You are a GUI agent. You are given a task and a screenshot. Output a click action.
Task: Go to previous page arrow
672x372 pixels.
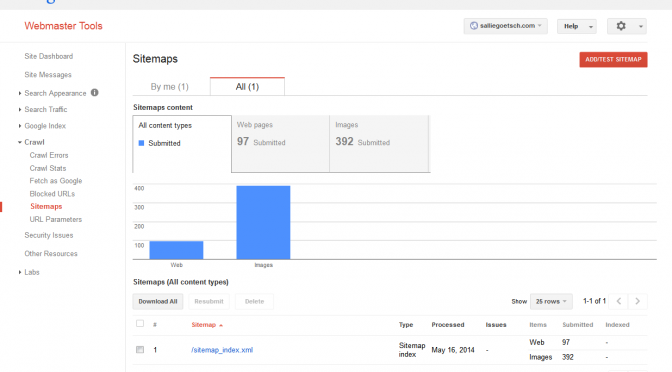(618, 301)
